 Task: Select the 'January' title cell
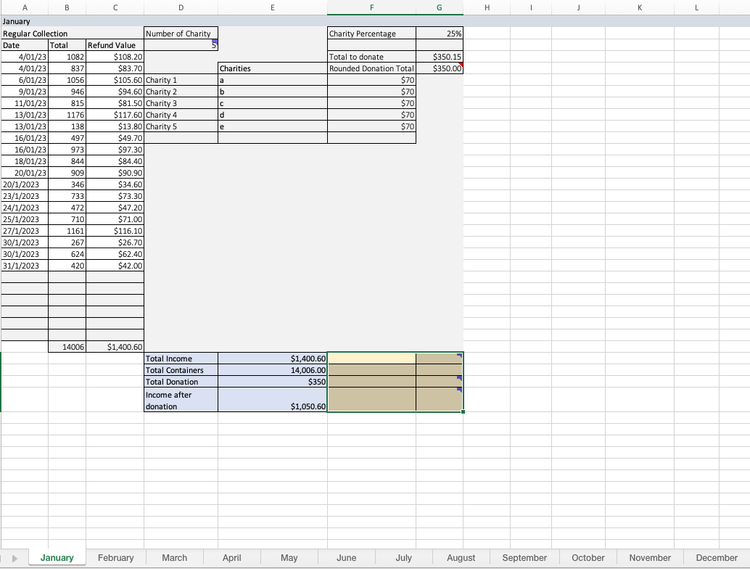click(x=24, y=22)
